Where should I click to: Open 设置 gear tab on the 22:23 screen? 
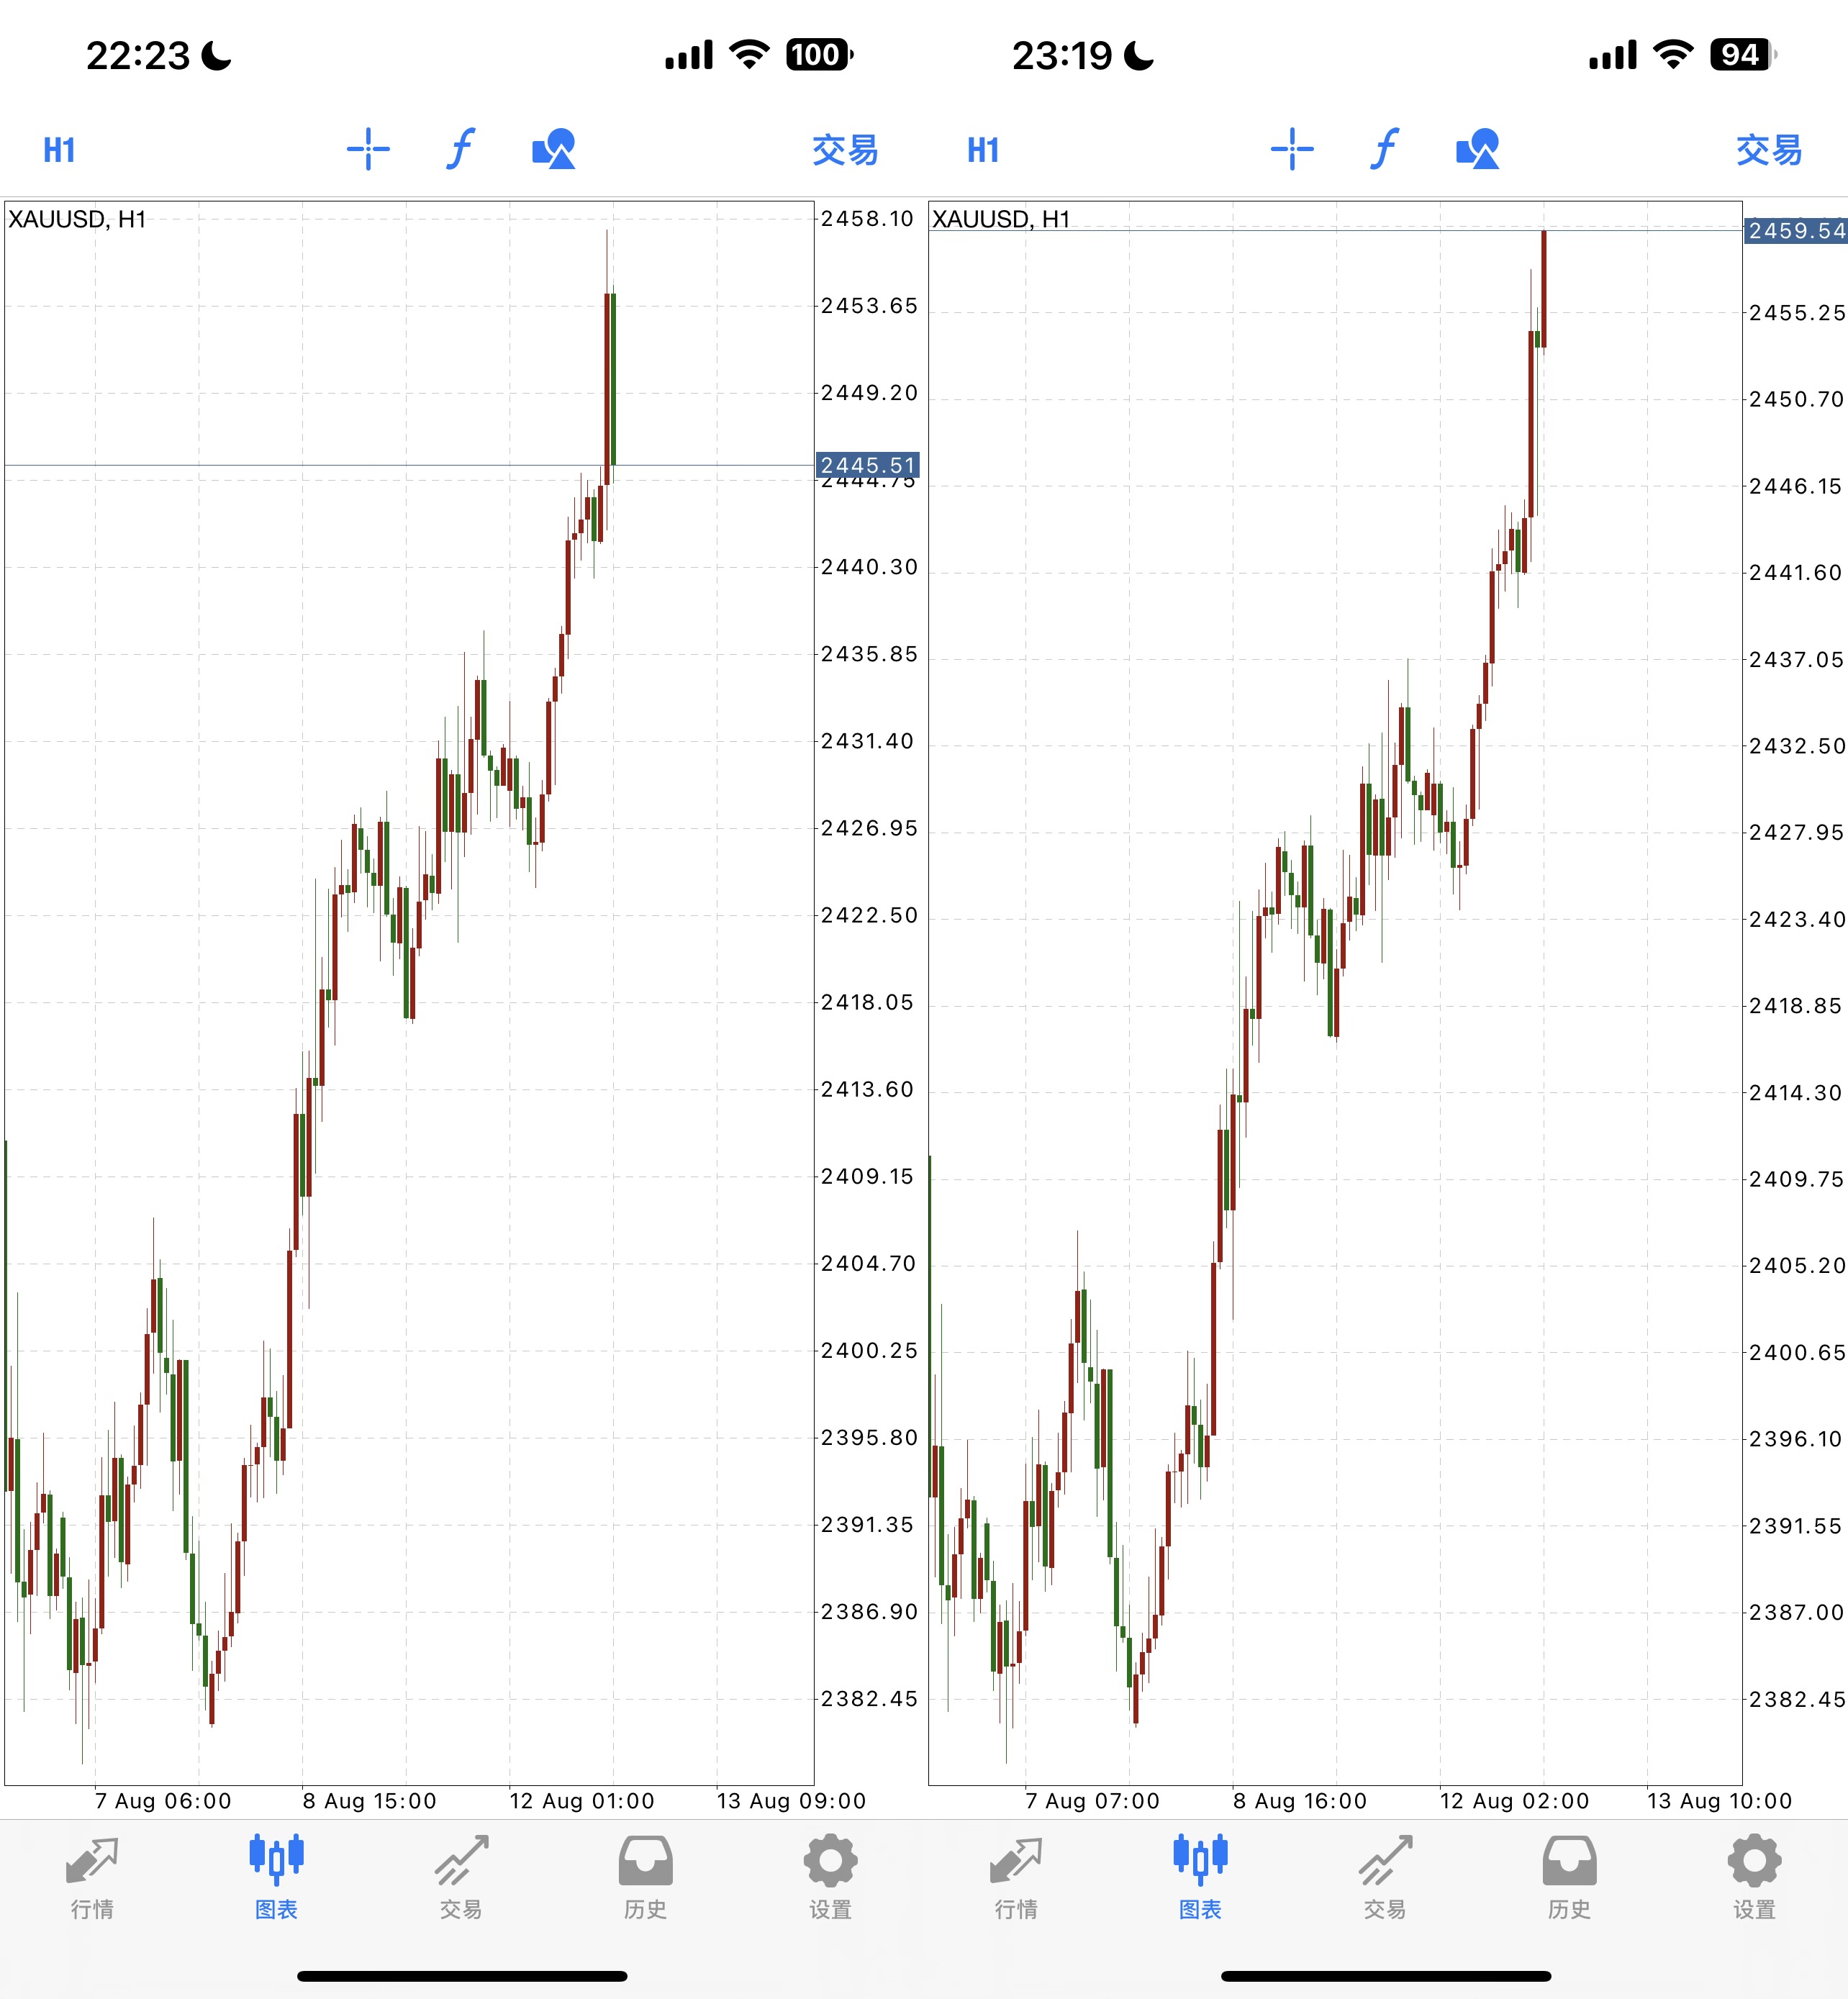tap(830, 1876)
